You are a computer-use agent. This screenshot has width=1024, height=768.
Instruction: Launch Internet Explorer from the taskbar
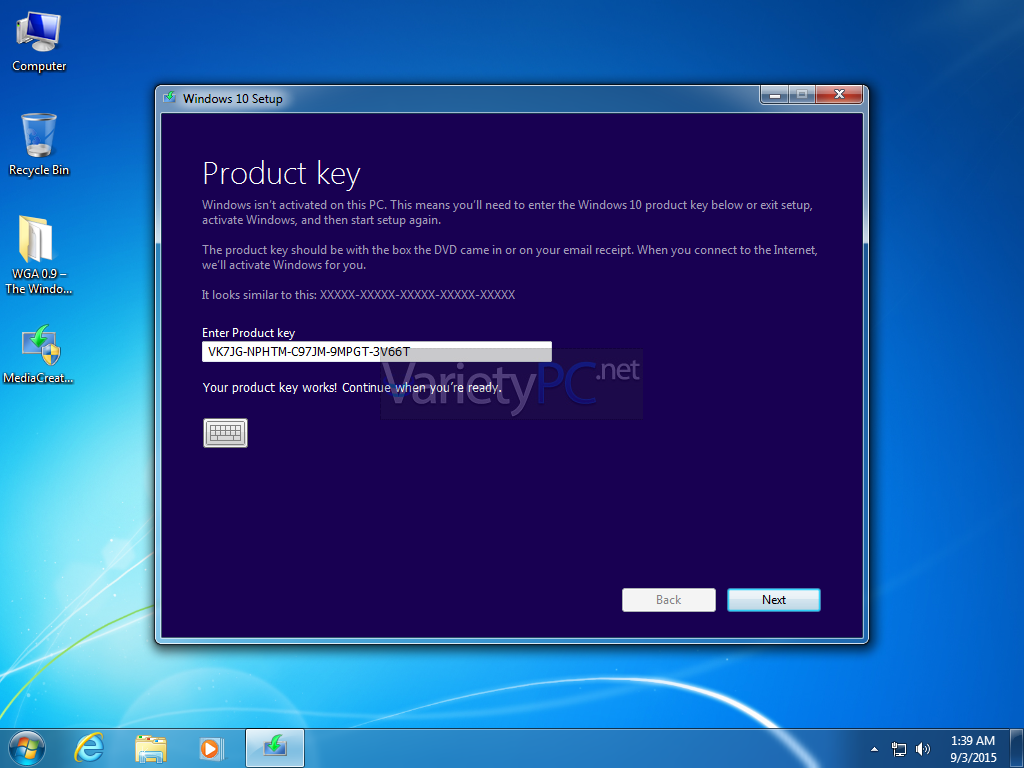click(x=89, y=748)
